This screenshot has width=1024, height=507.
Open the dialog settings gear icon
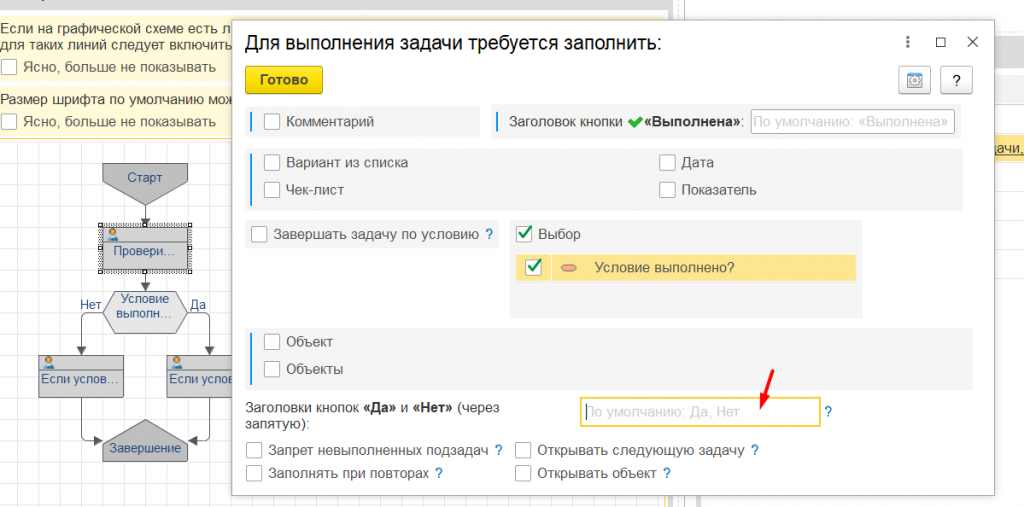(914, 80)
